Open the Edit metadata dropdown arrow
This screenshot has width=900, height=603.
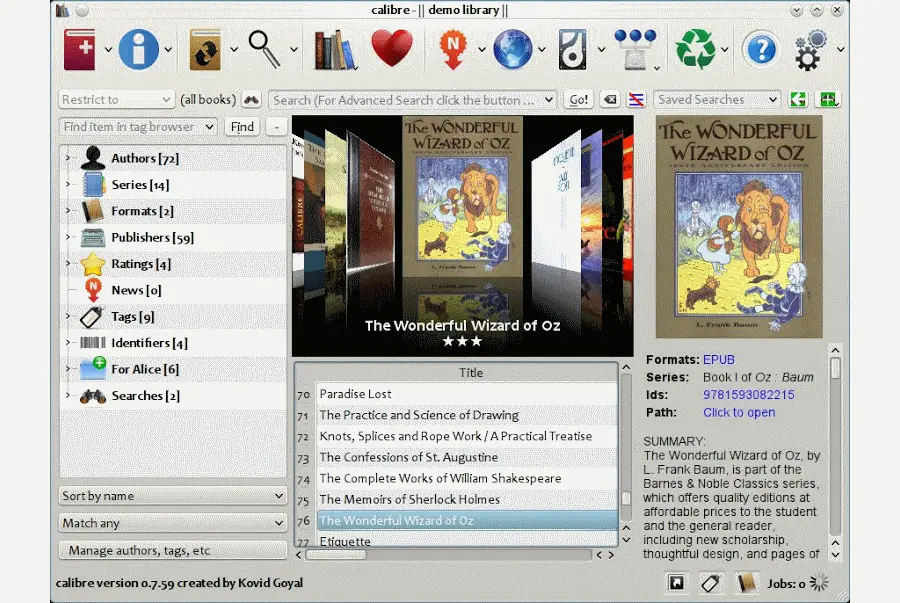pos(168,50)
